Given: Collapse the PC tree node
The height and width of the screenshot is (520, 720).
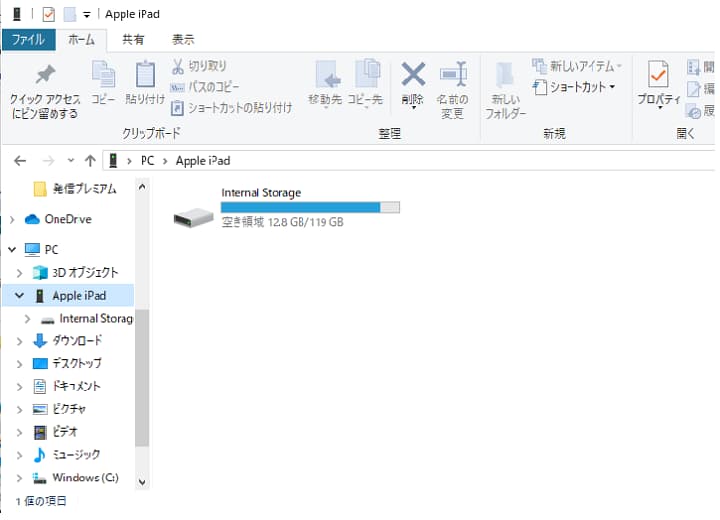Looking at the screenshot, I should pos(12,249).
